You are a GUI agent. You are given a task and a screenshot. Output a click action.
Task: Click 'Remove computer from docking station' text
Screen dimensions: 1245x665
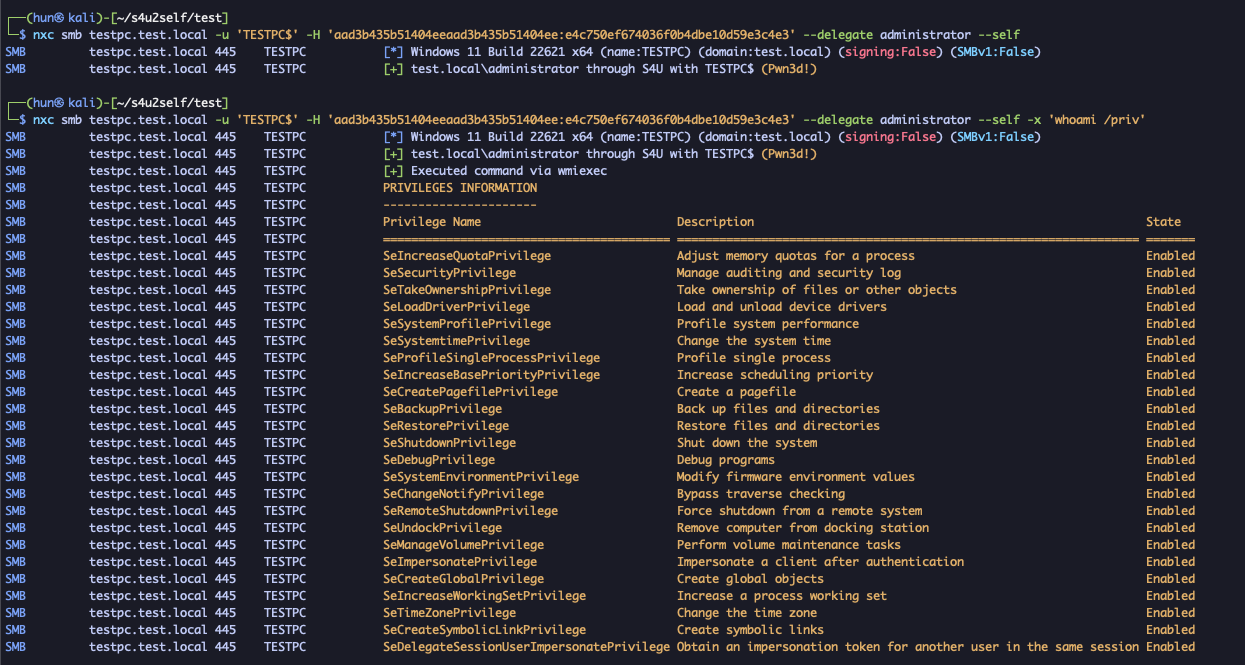coord(803,528)
